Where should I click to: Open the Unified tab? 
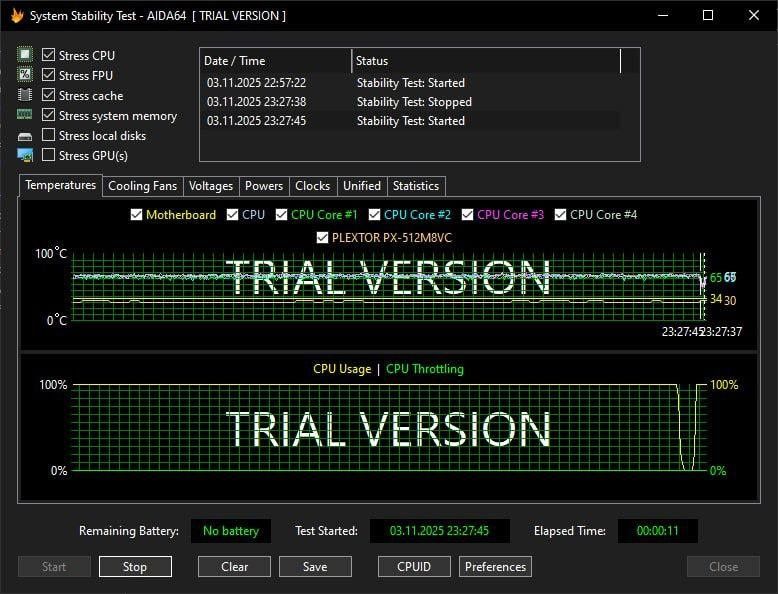tap(362, 186)
